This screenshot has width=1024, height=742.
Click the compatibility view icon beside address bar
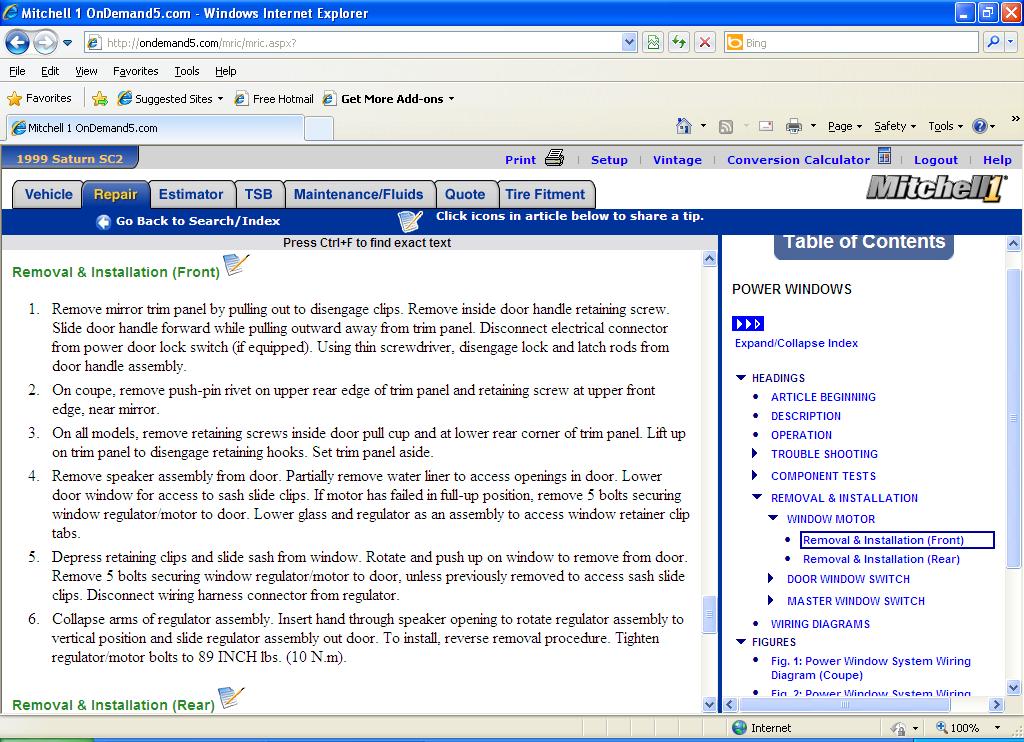[653, 43]
